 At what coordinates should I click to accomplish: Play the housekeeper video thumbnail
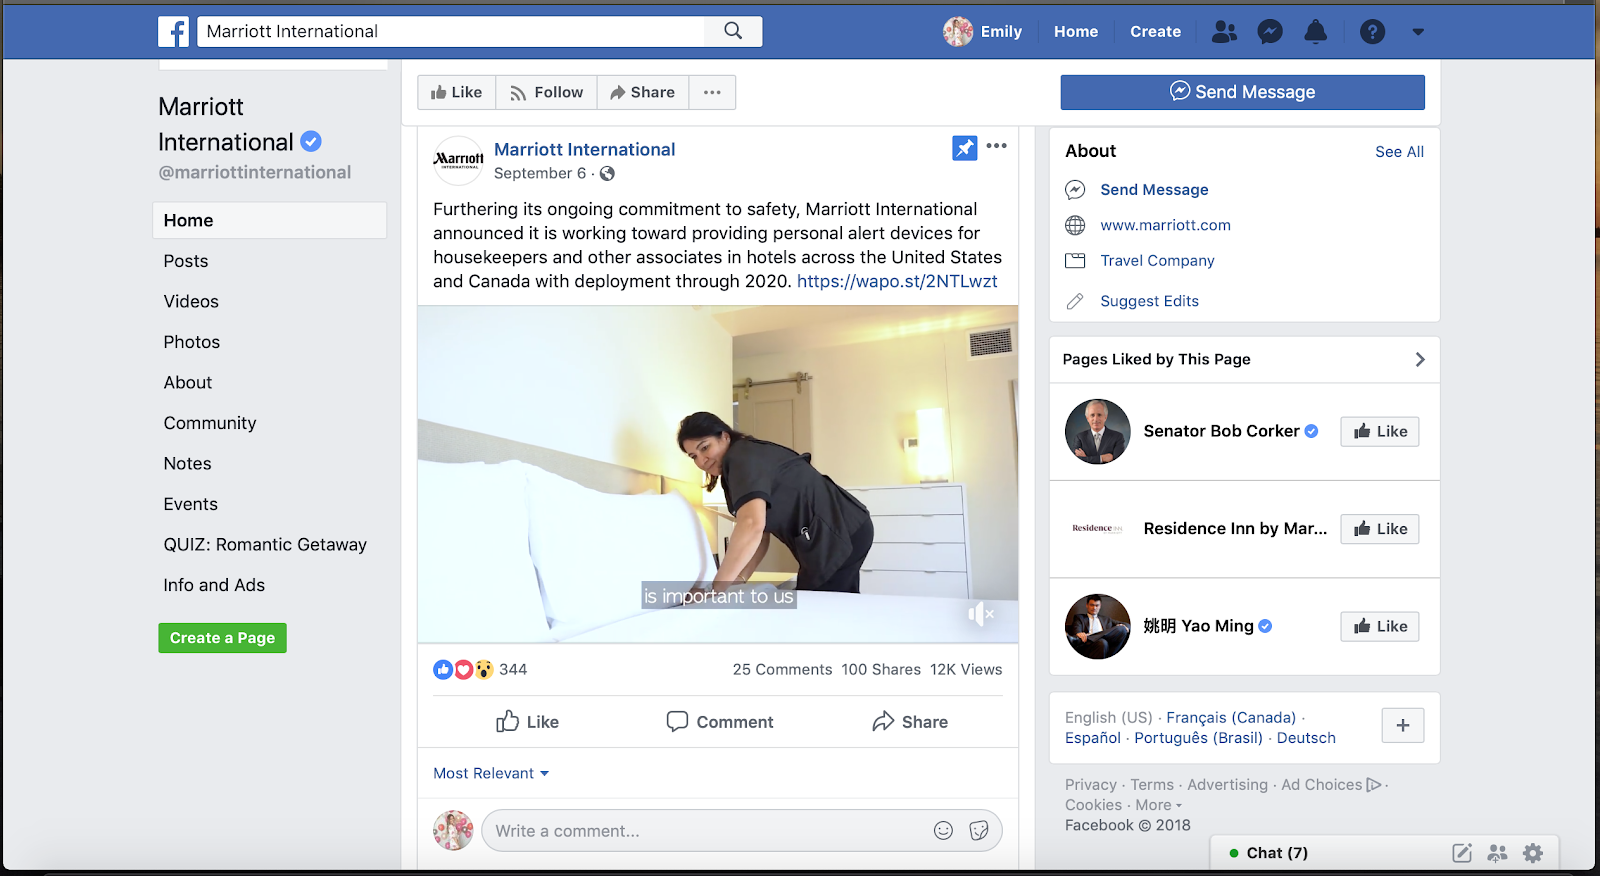click(x=718, y=474)
